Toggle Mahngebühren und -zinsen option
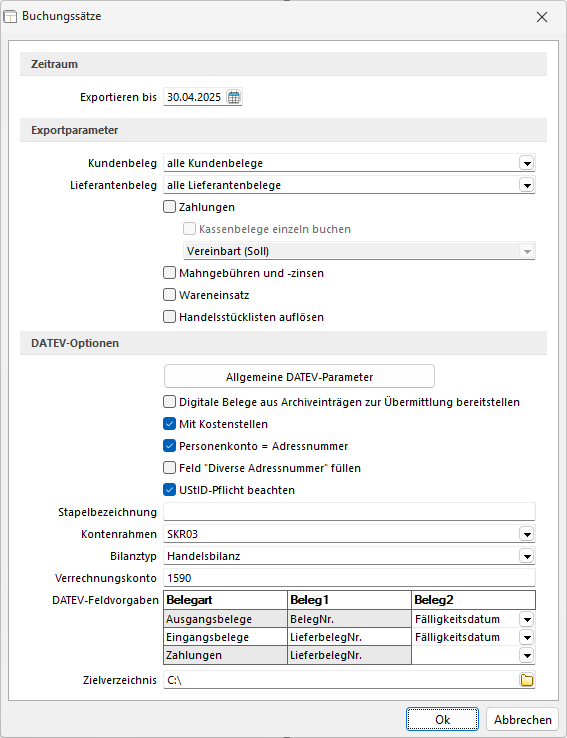The width and height of the screenshot is (567, 738). pos(169,273)
